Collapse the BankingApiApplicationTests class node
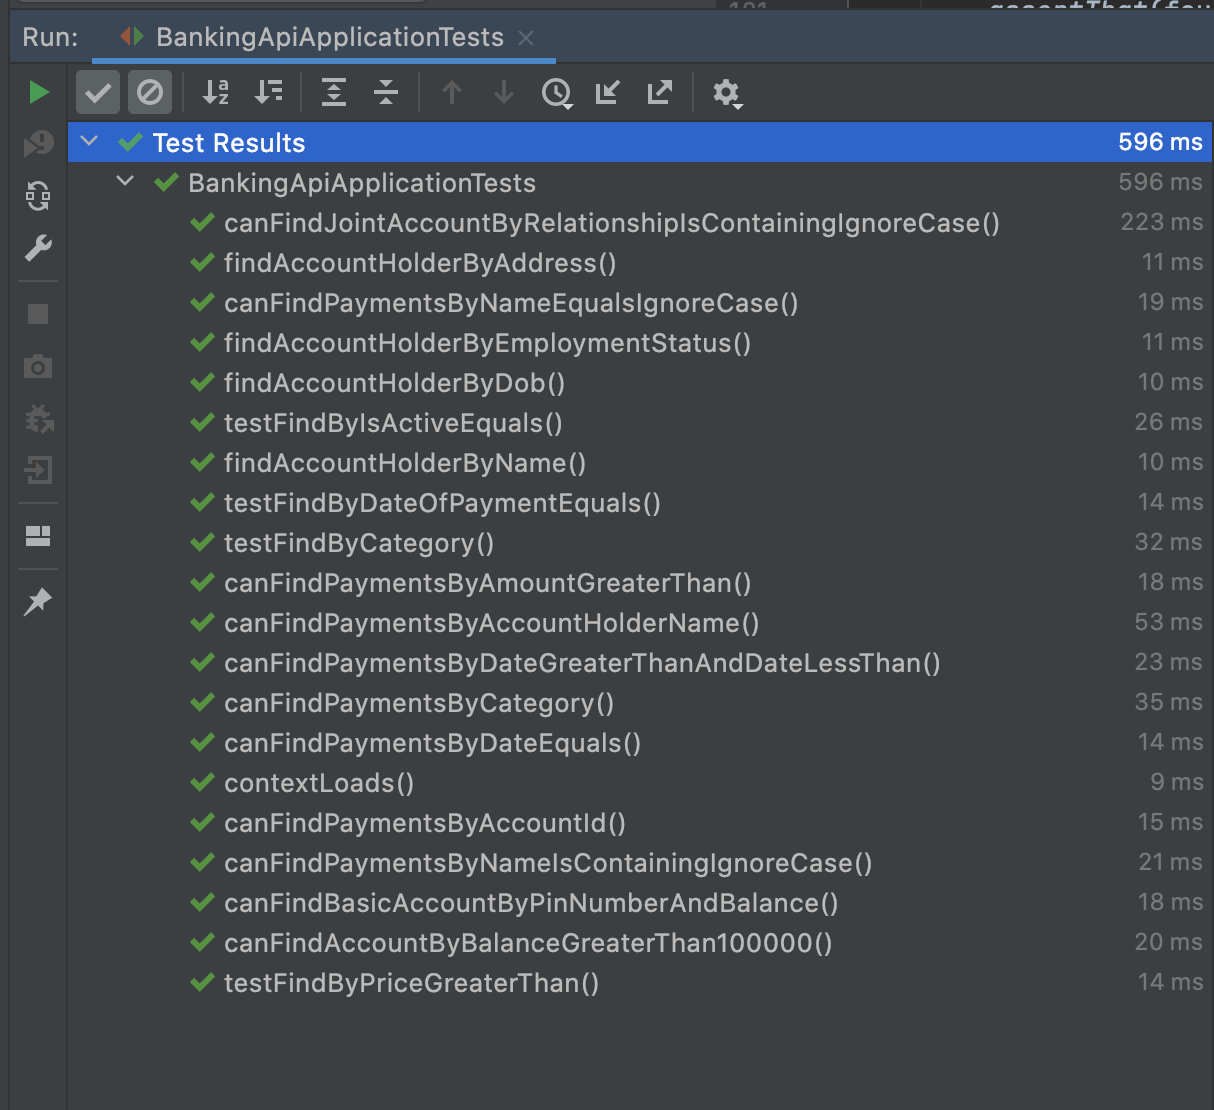This screenshot has height=1110, width=1214. [126, 182]
